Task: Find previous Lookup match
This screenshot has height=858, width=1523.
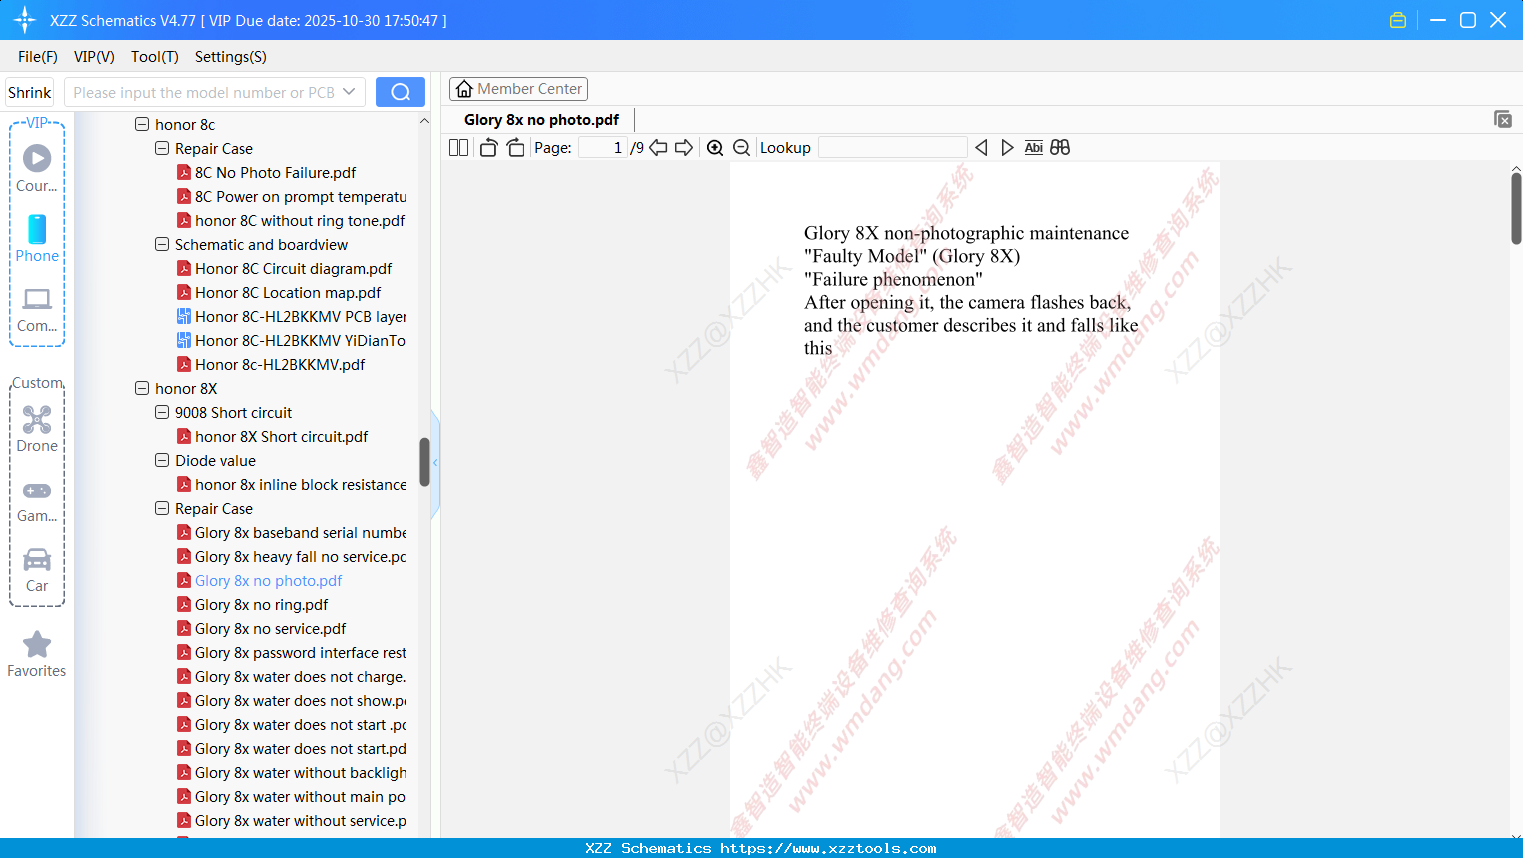Action: (981, 148)
